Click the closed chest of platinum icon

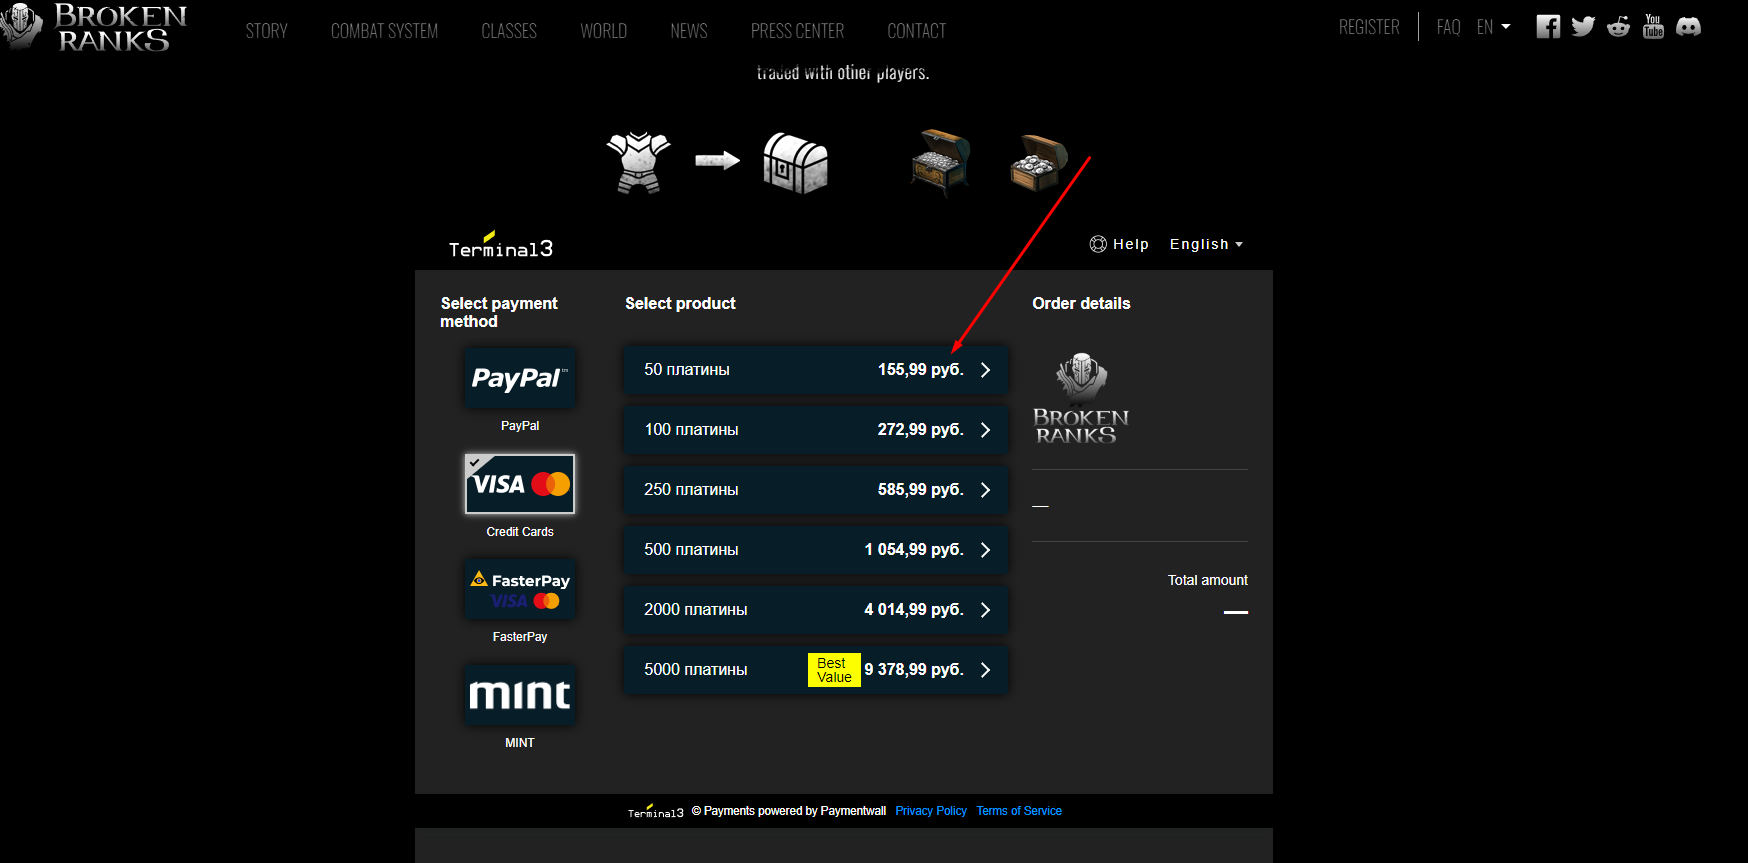coord(940,162)
